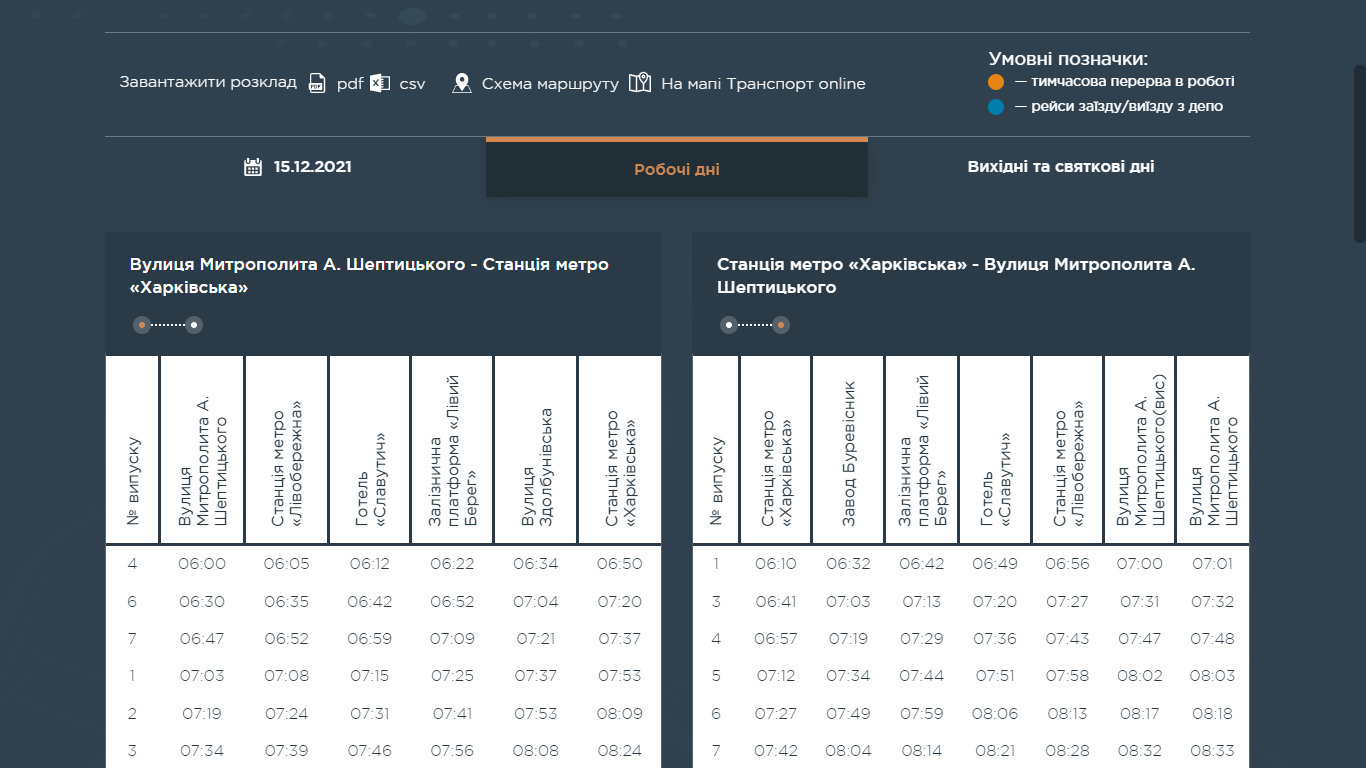Click the csv download text
Screen dimensions: 1366x768
(x=412, y=84)
